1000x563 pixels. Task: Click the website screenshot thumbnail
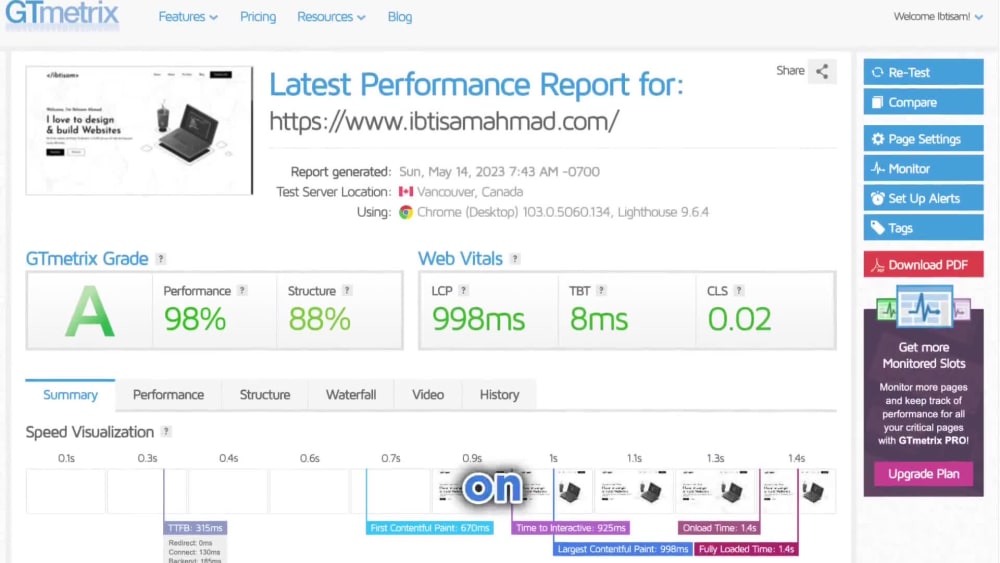click(139, 130)
